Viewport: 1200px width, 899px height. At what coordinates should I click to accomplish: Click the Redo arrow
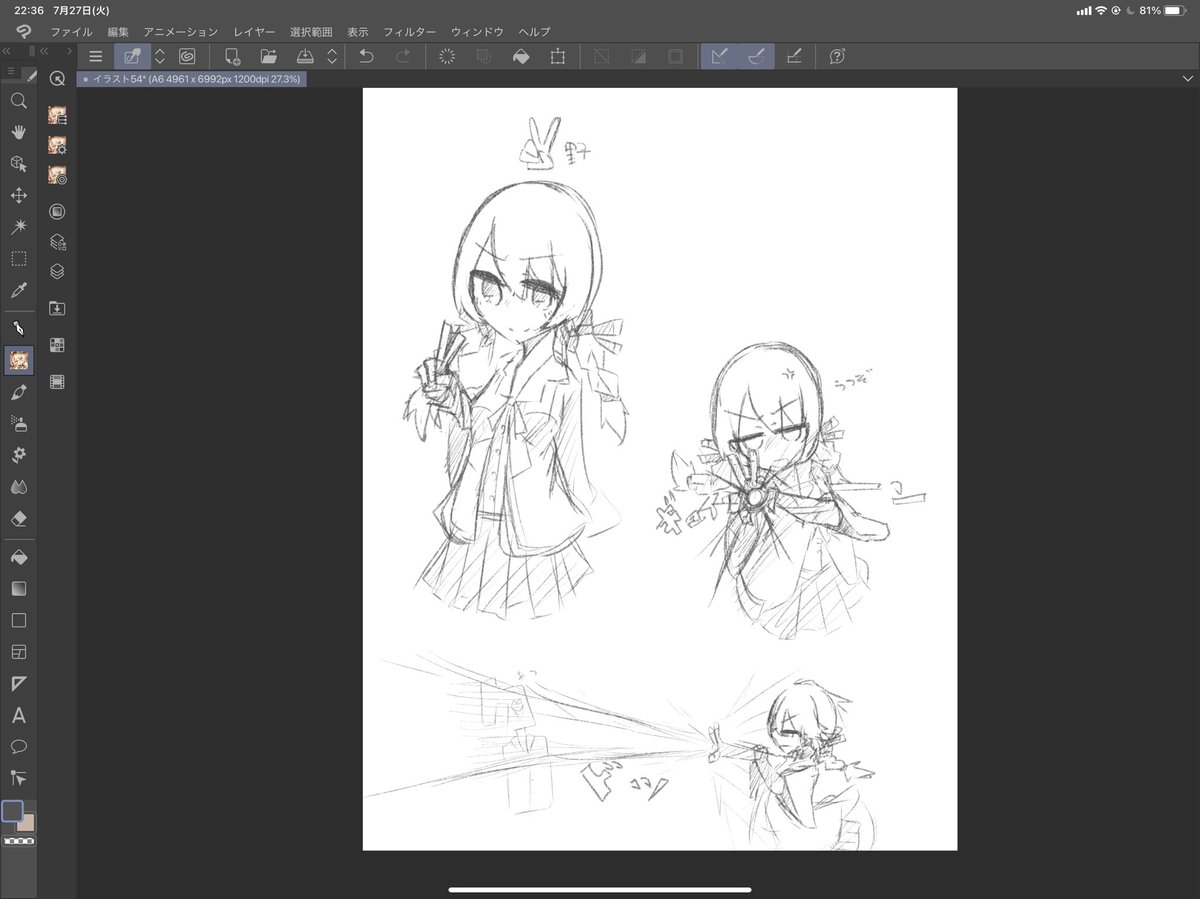pos(403,56)
